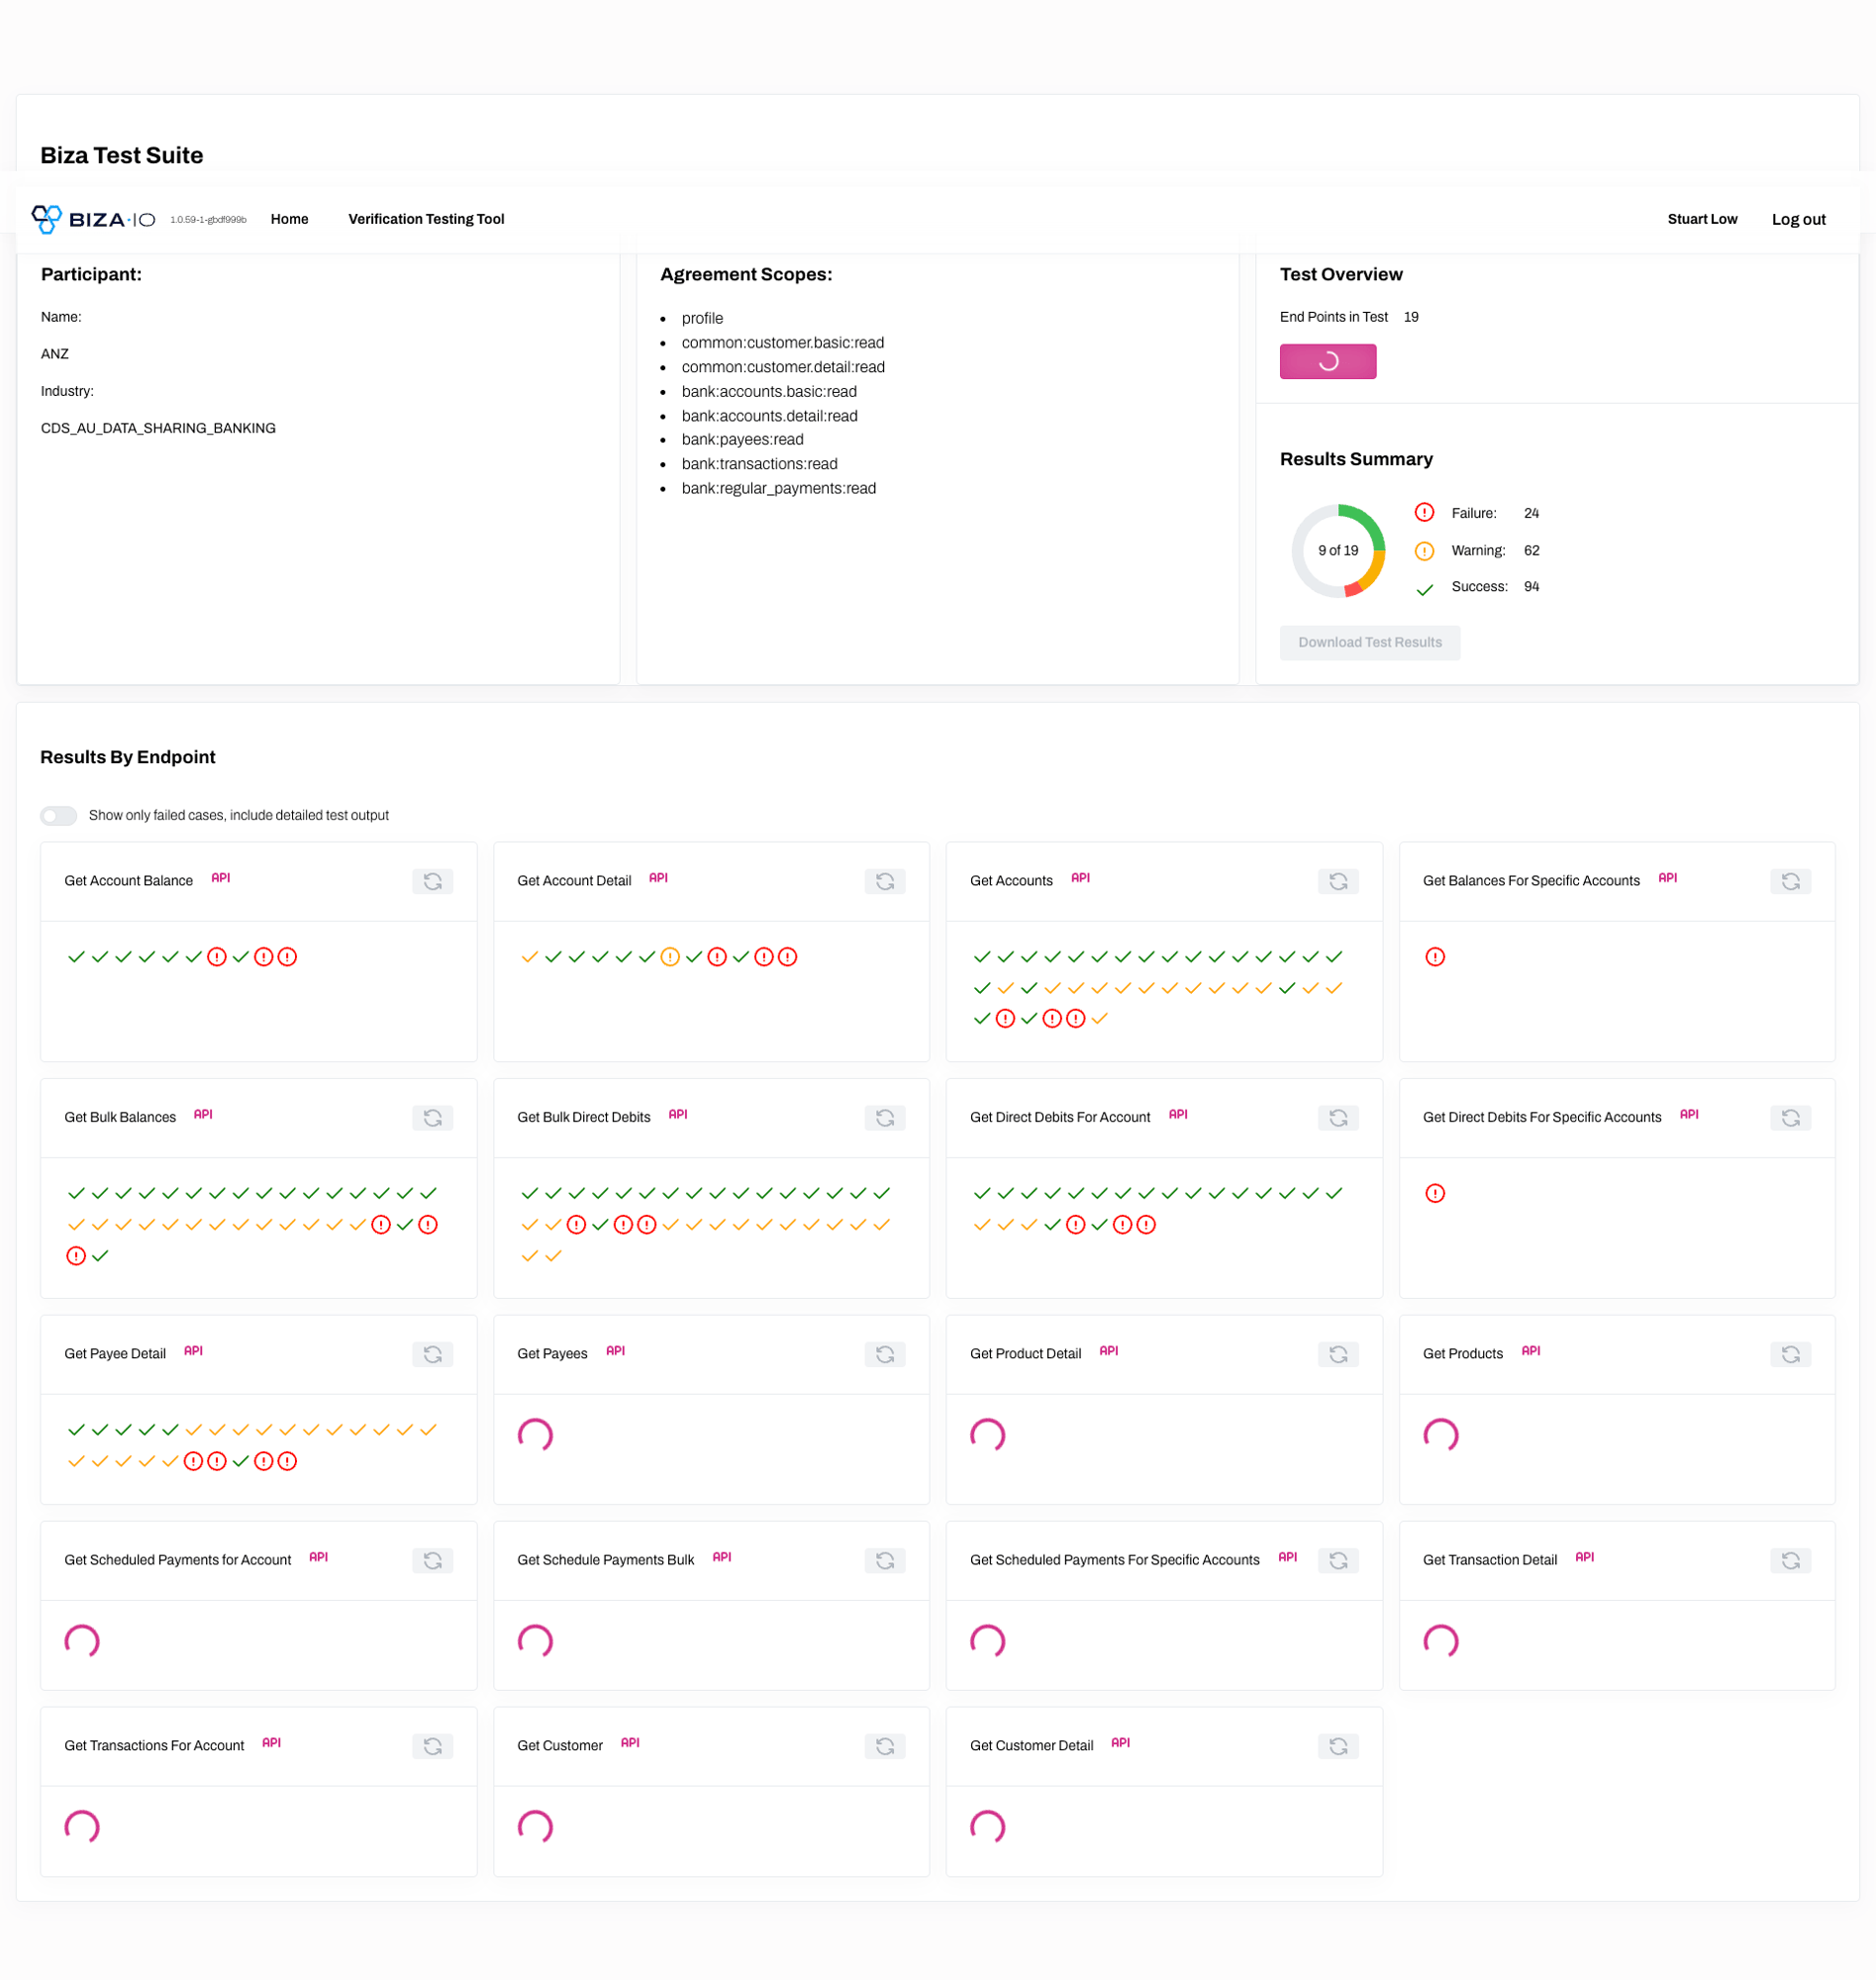Refresh Get Payee Detail endpoint results

(x=432, y=1354)
